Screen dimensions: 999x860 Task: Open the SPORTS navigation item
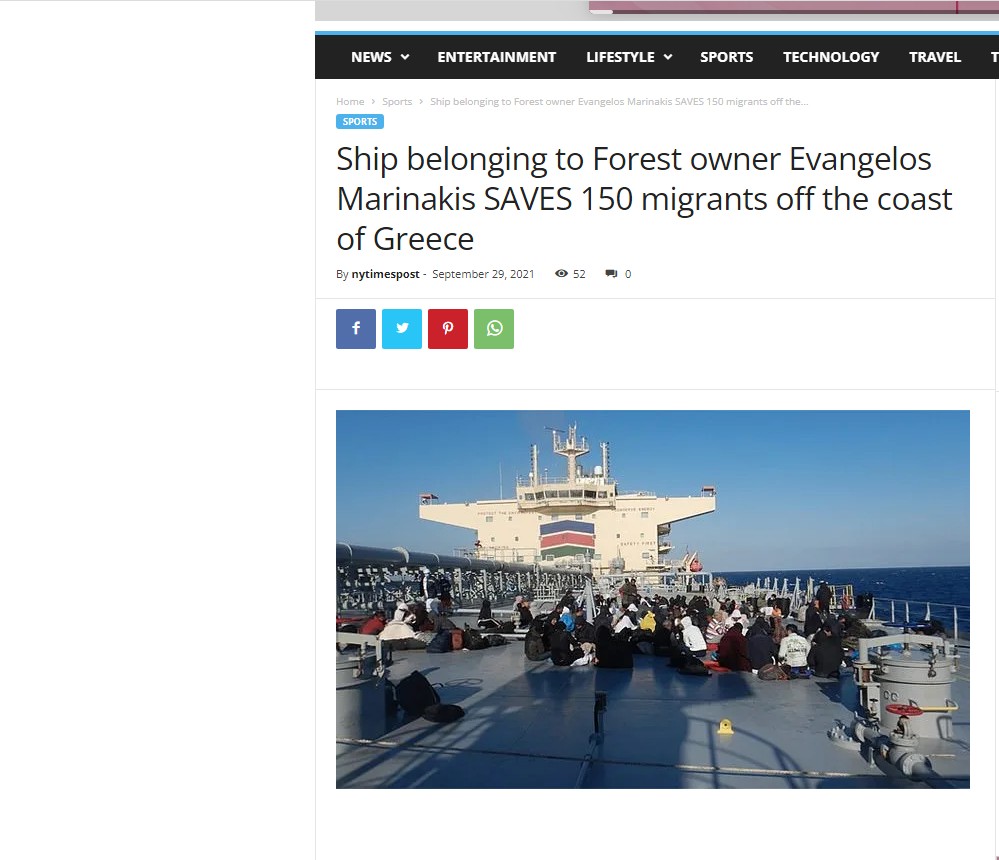point(726,57)
